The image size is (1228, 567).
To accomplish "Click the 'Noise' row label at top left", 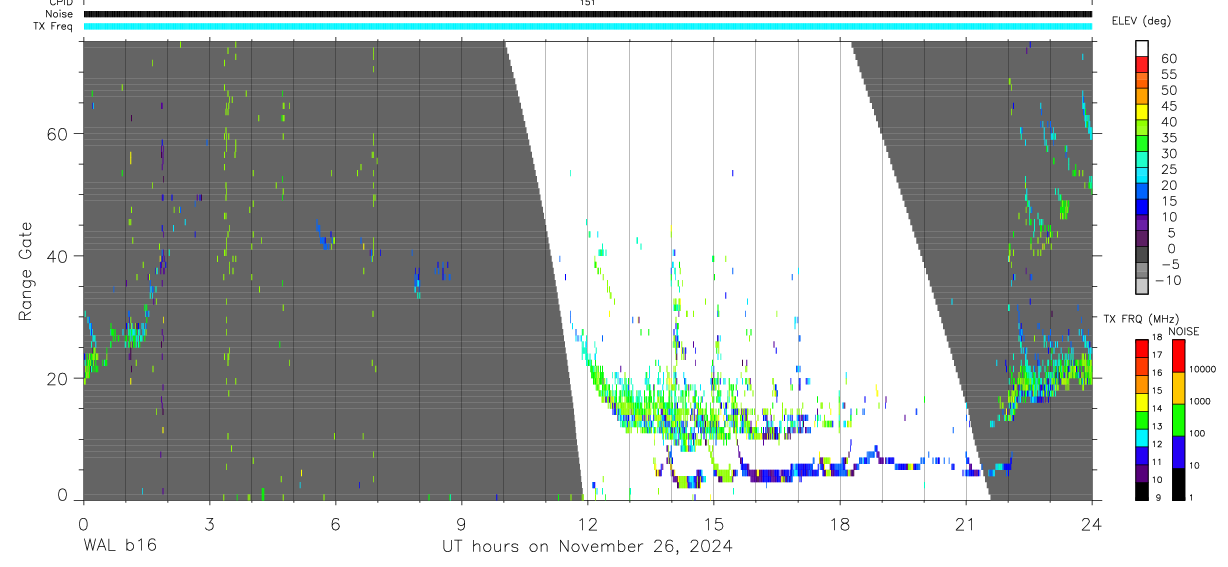I will [x=60, y=14].
